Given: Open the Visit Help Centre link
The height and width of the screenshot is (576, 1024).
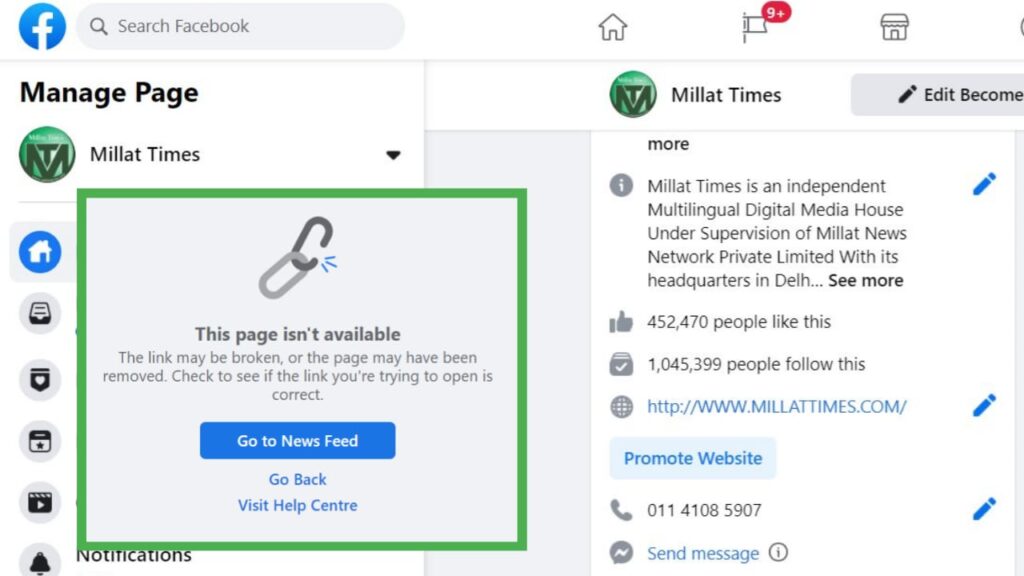Looking at the screenshot, I should click(x=297, y=505).
